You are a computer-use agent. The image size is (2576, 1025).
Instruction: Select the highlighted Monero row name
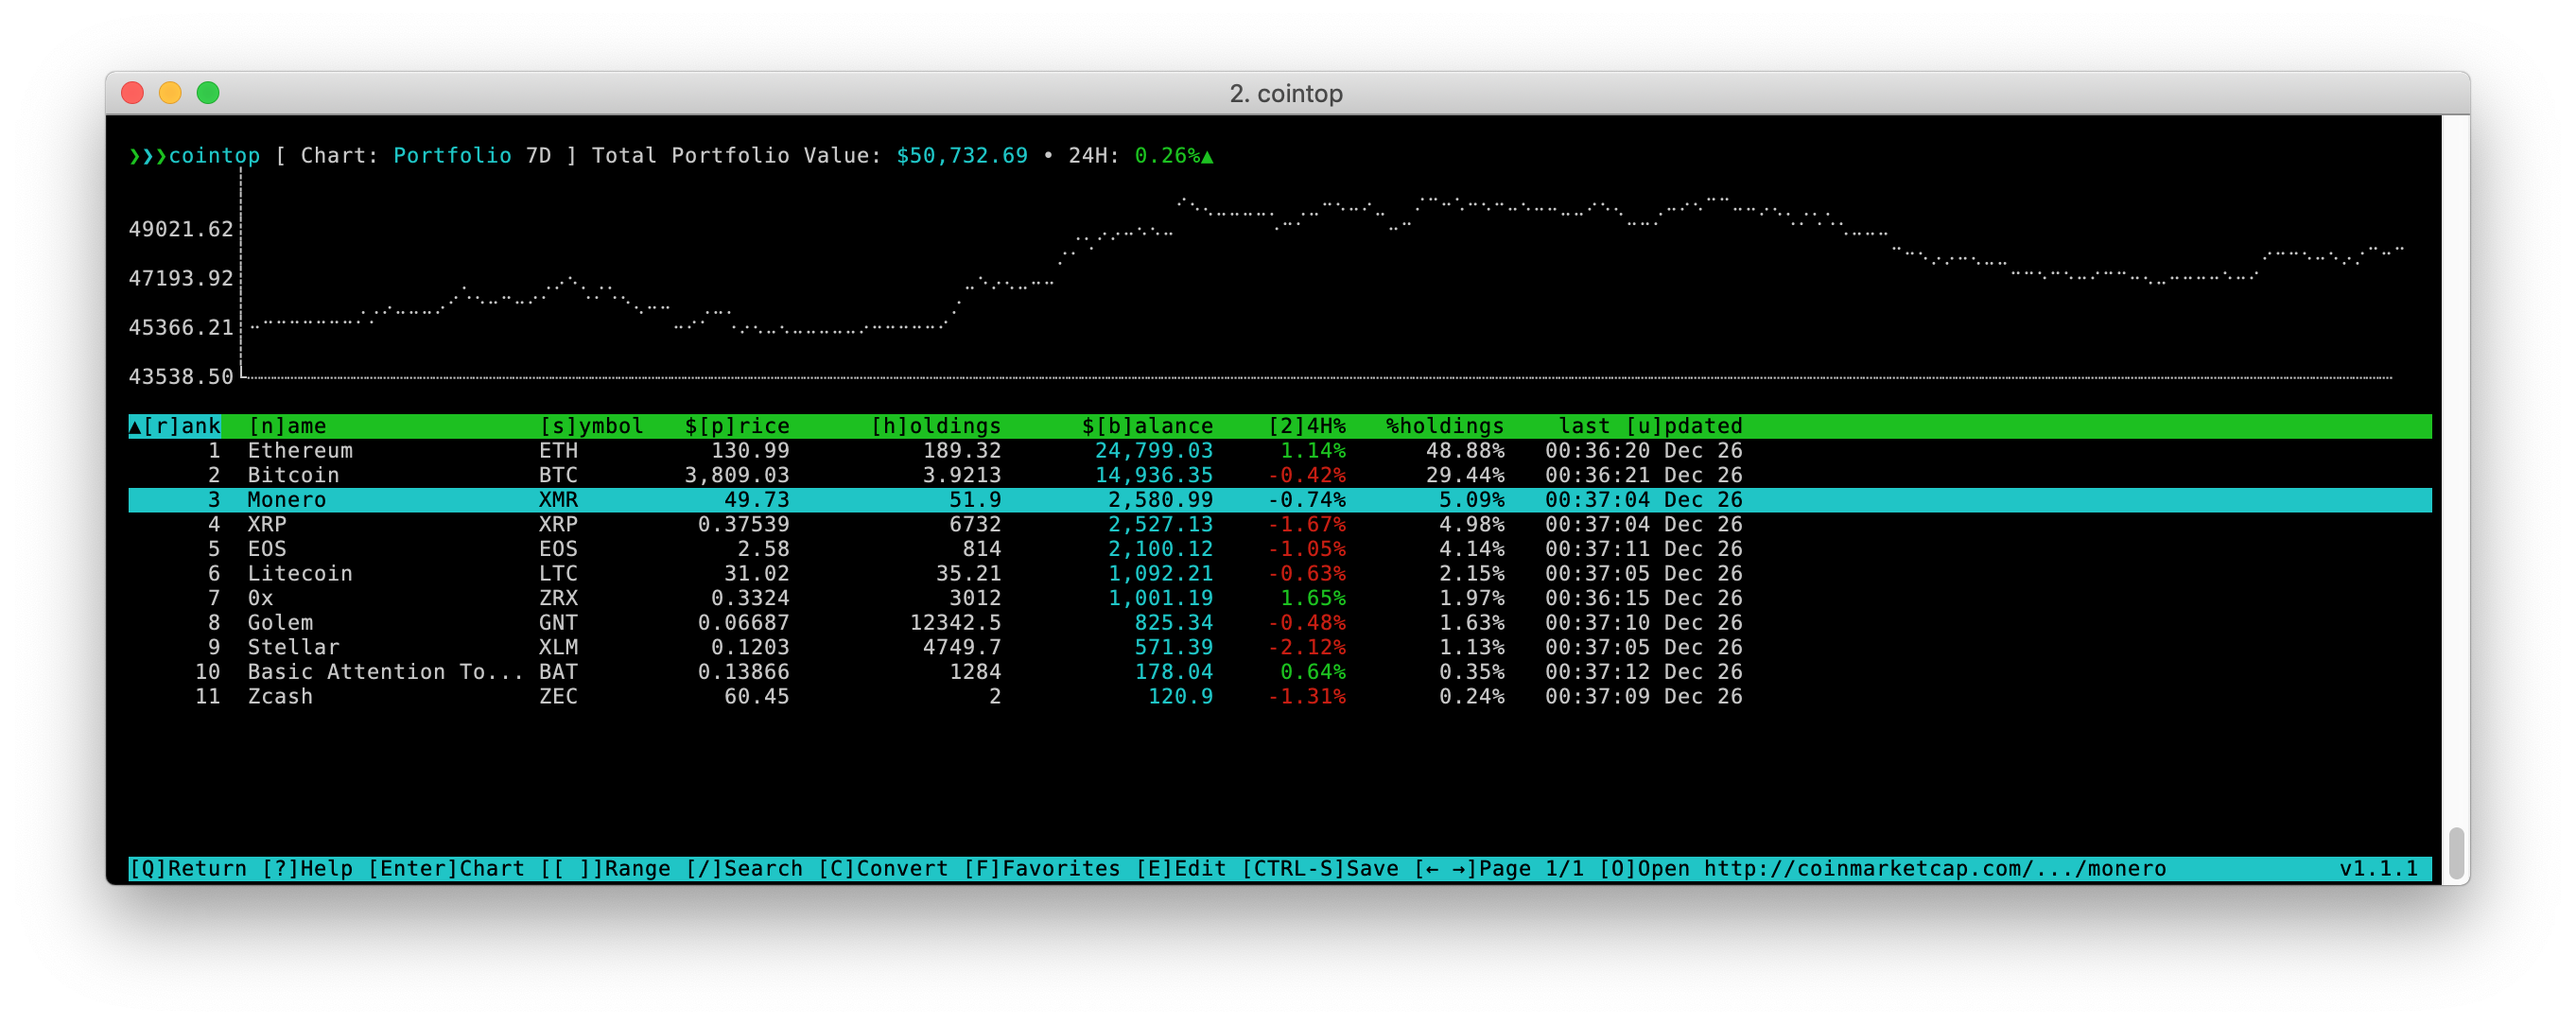coord(287,500)
